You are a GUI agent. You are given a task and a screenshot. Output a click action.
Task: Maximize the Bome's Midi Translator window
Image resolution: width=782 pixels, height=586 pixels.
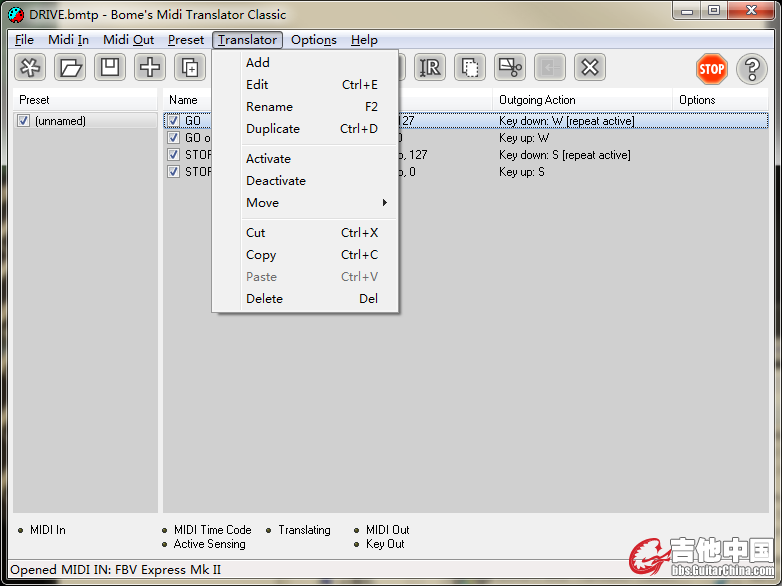point(714,10)
